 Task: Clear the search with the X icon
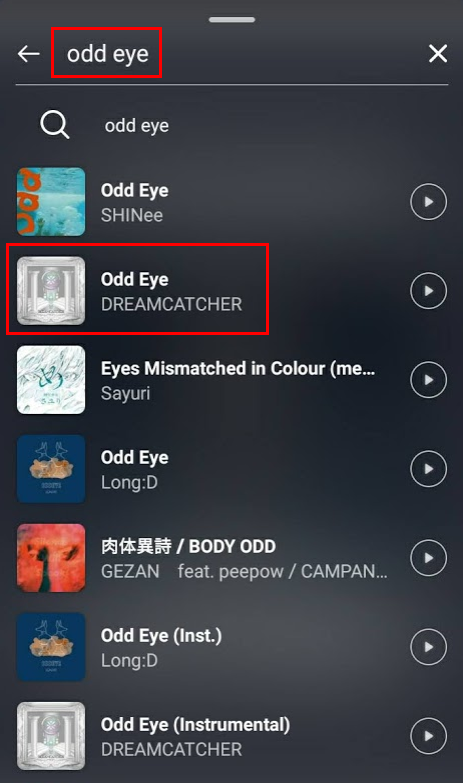tap(438, 53)
